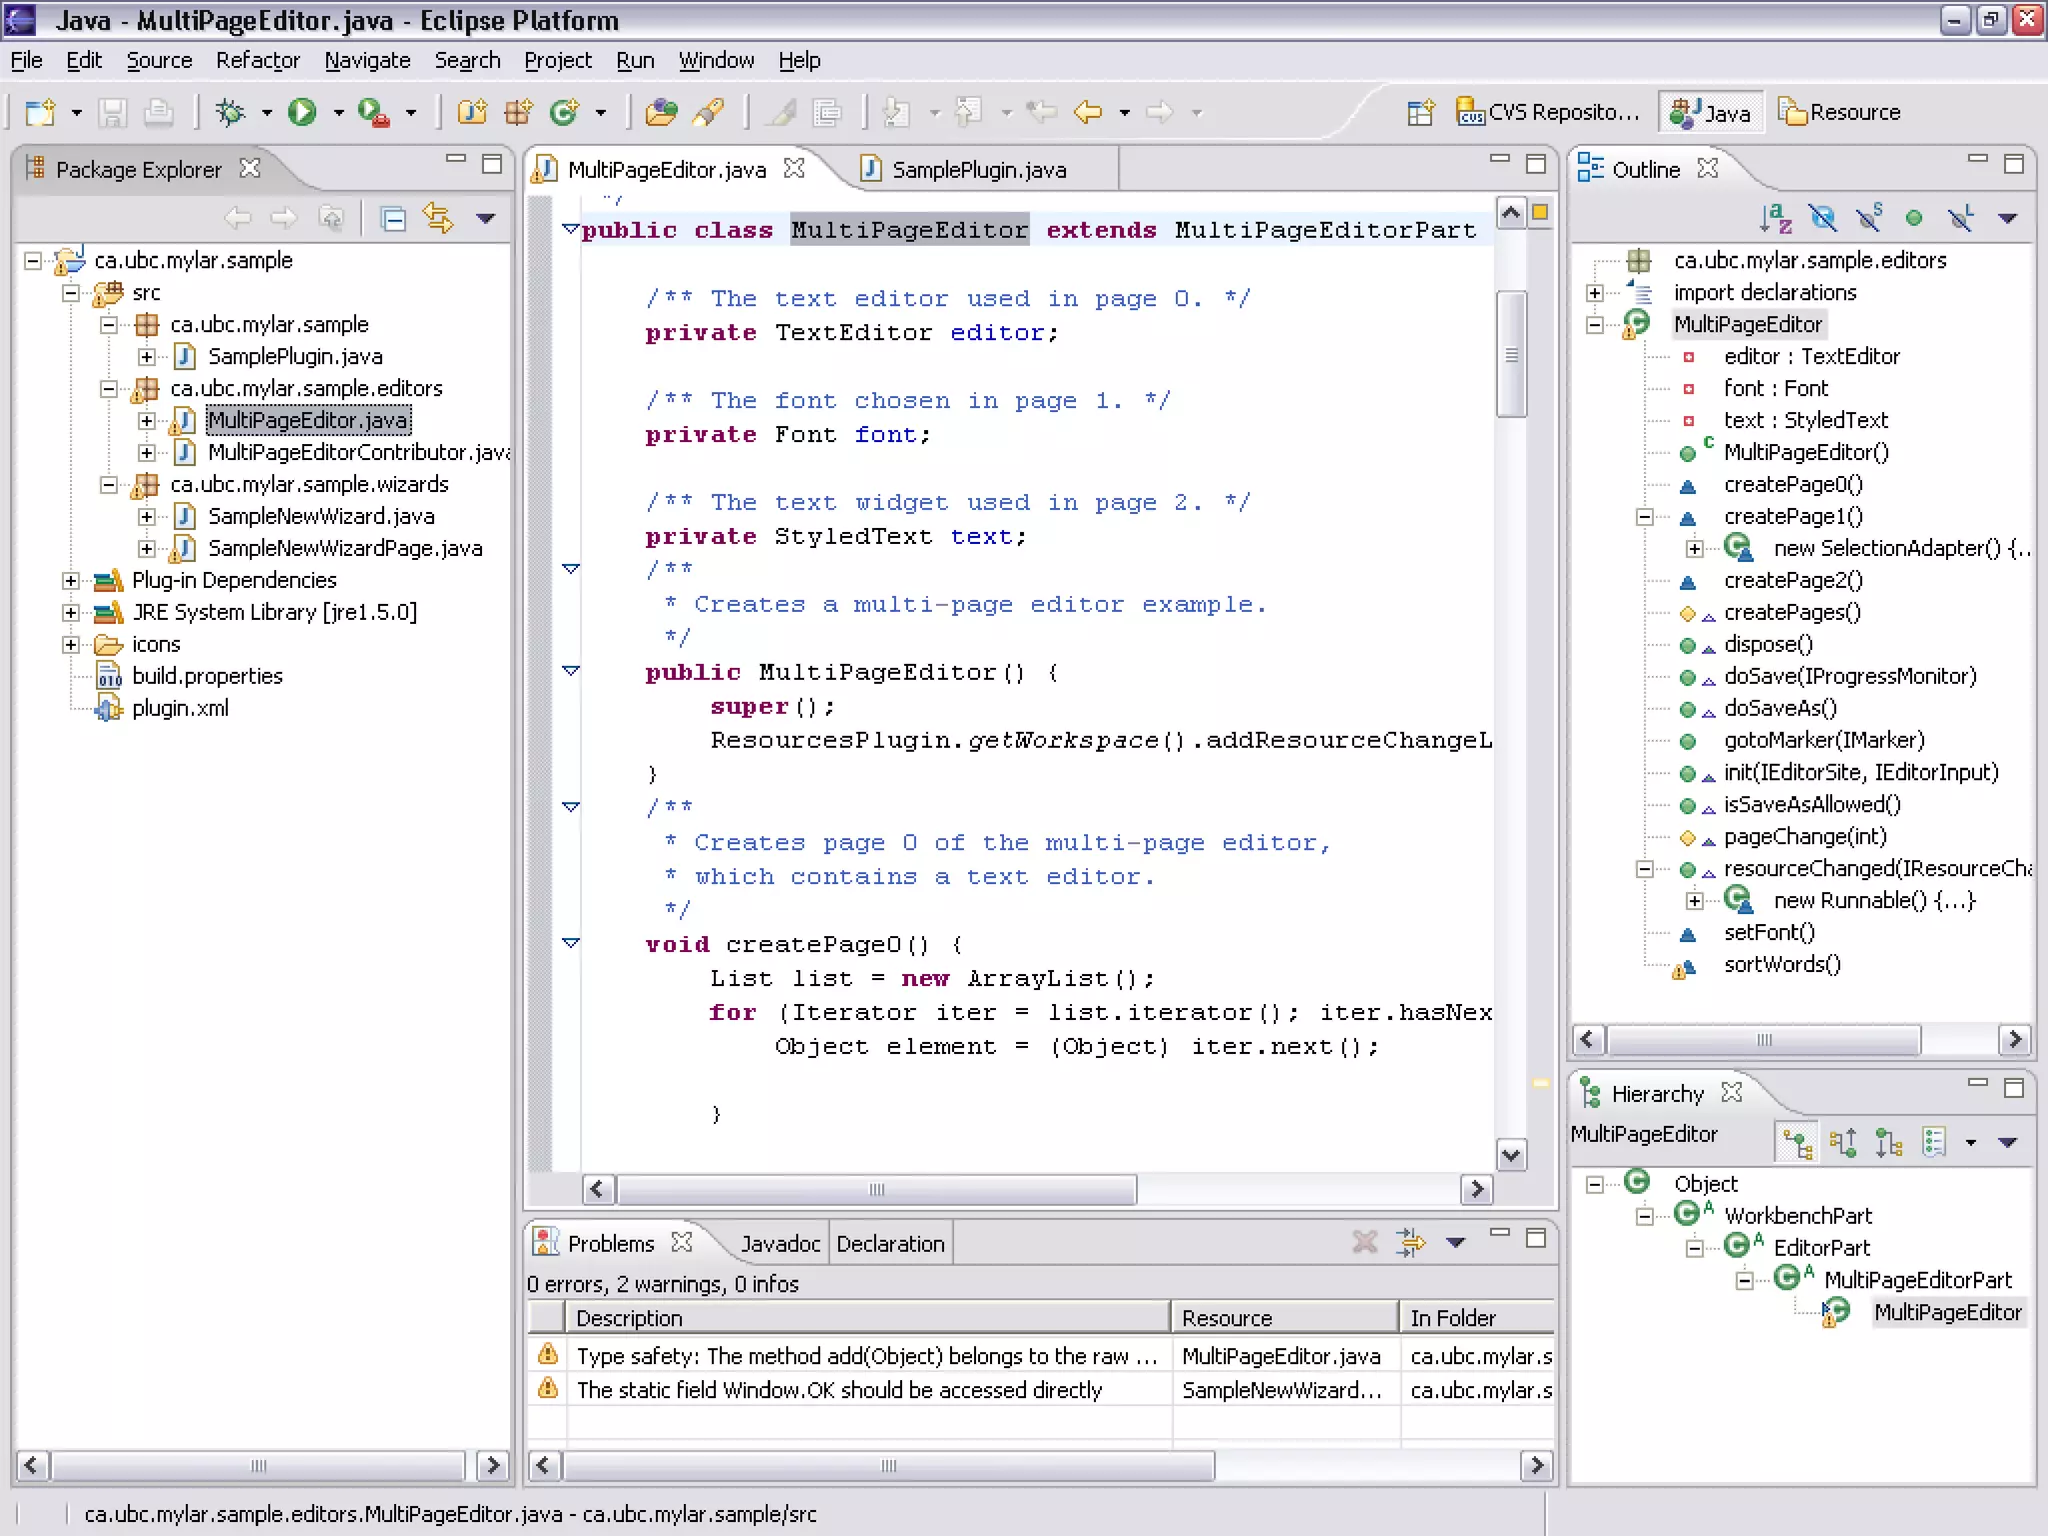Select the Type safety warning row
This screenshot has width=2048, height=1536.
(866, 1356)
